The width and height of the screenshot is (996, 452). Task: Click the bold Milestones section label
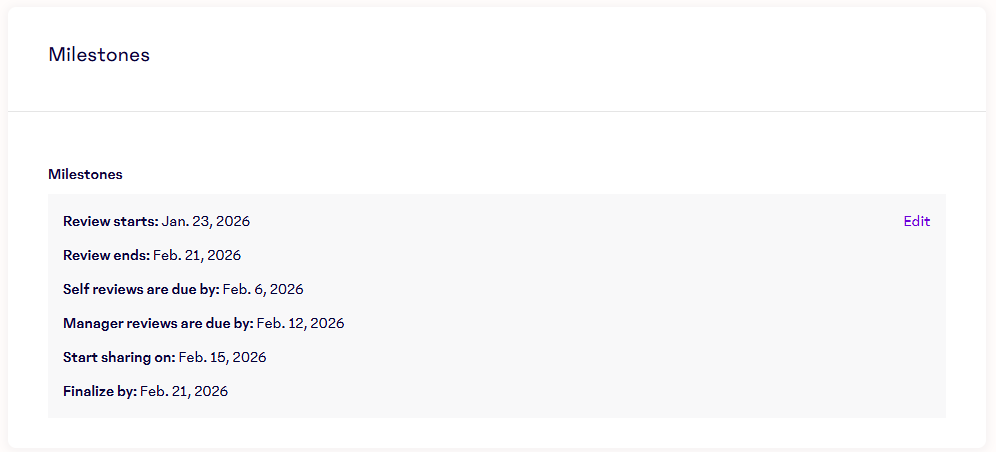coord(85,174)
